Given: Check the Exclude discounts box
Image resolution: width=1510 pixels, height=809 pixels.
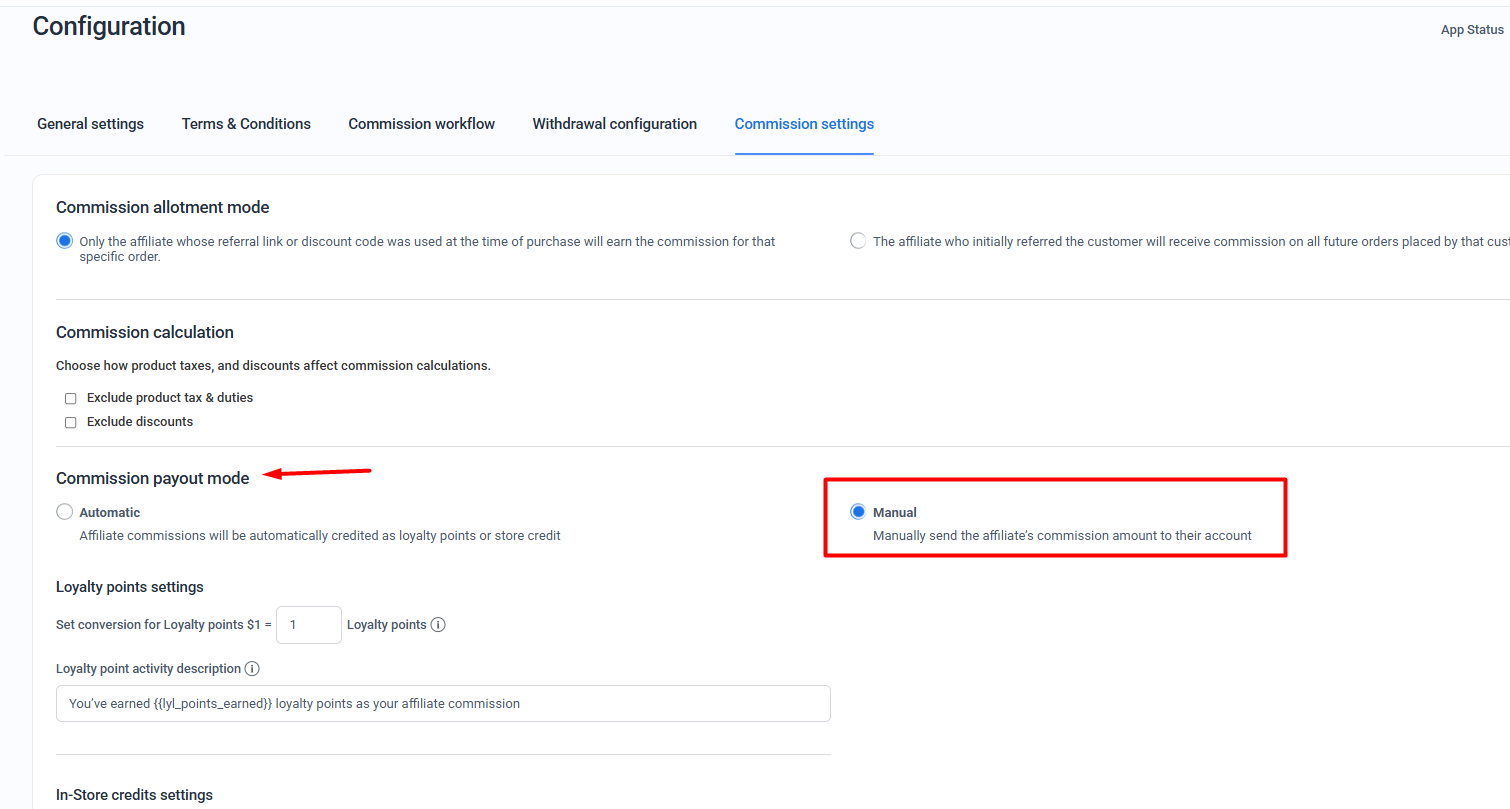Looking at the screenshot, I should [x=71, y=422].
